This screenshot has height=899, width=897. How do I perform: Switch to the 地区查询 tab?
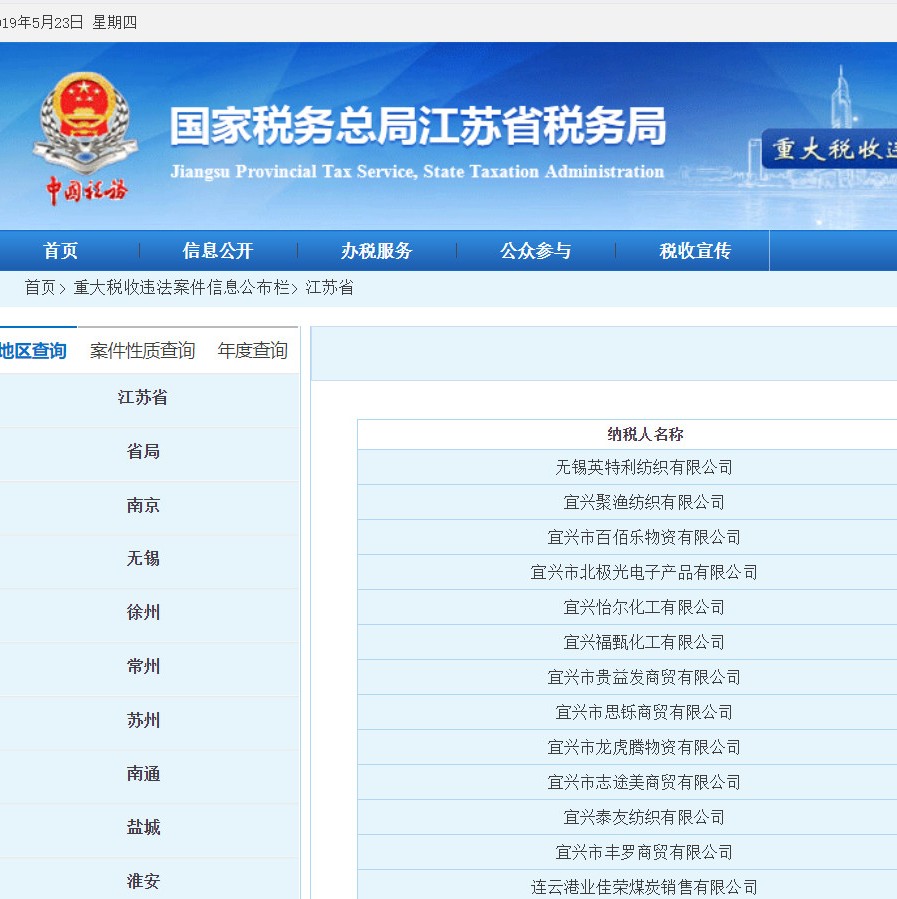(33, 350)
